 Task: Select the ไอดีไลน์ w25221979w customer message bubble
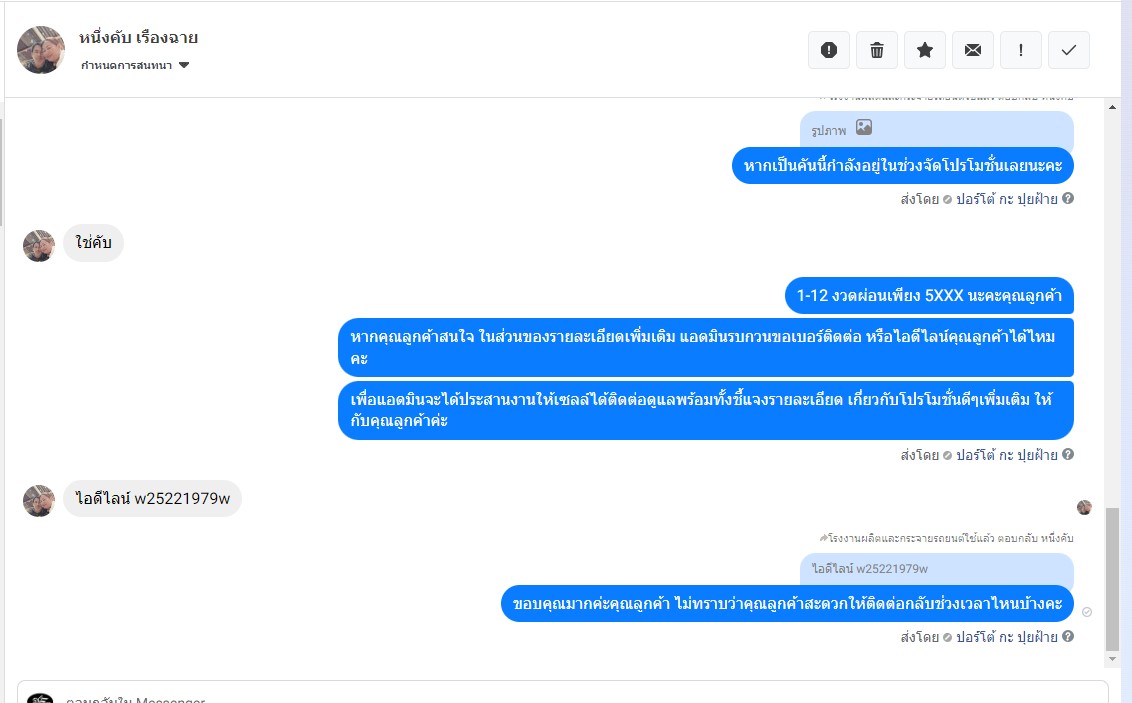pos(152,499)
